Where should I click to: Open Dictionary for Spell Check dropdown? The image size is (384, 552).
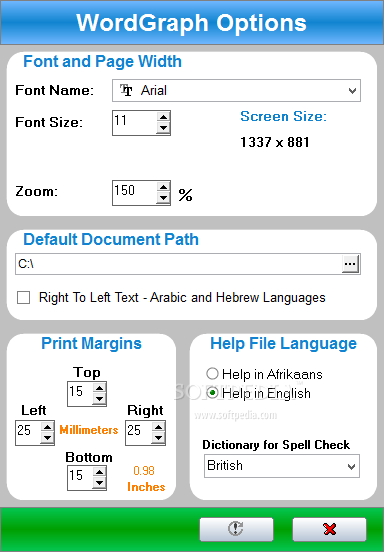point(282,466)
